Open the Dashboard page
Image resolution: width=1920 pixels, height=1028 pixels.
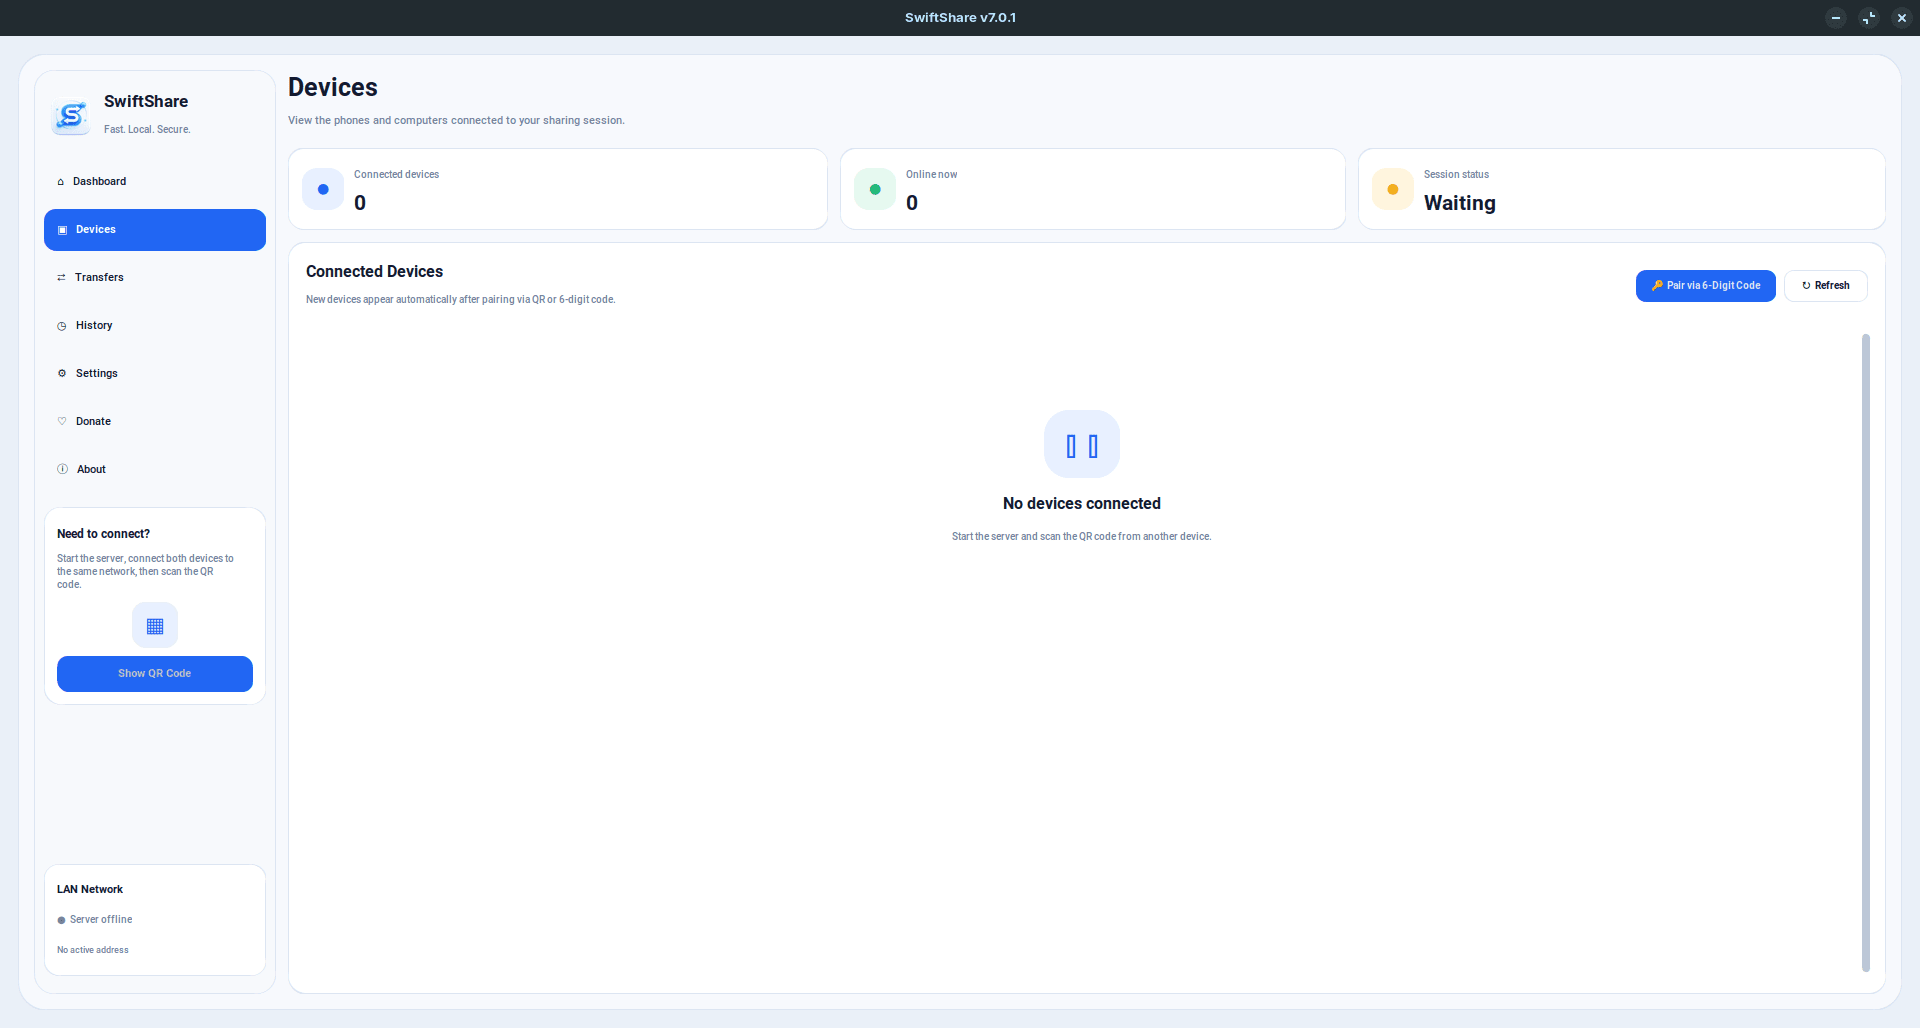(155, 182)
